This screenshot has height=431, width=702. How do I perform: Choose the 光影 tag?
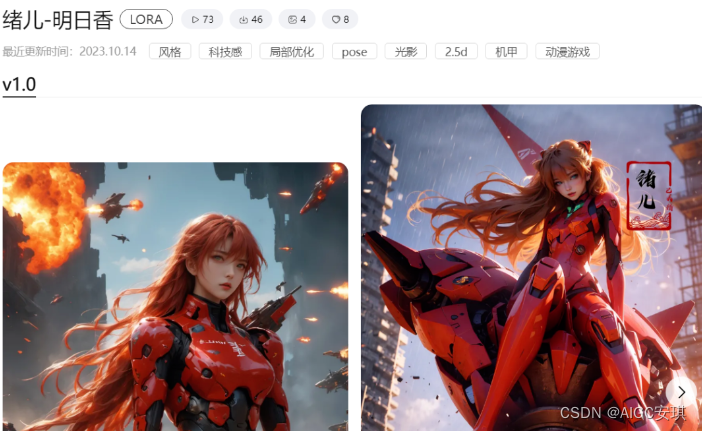tap(405, 51)
